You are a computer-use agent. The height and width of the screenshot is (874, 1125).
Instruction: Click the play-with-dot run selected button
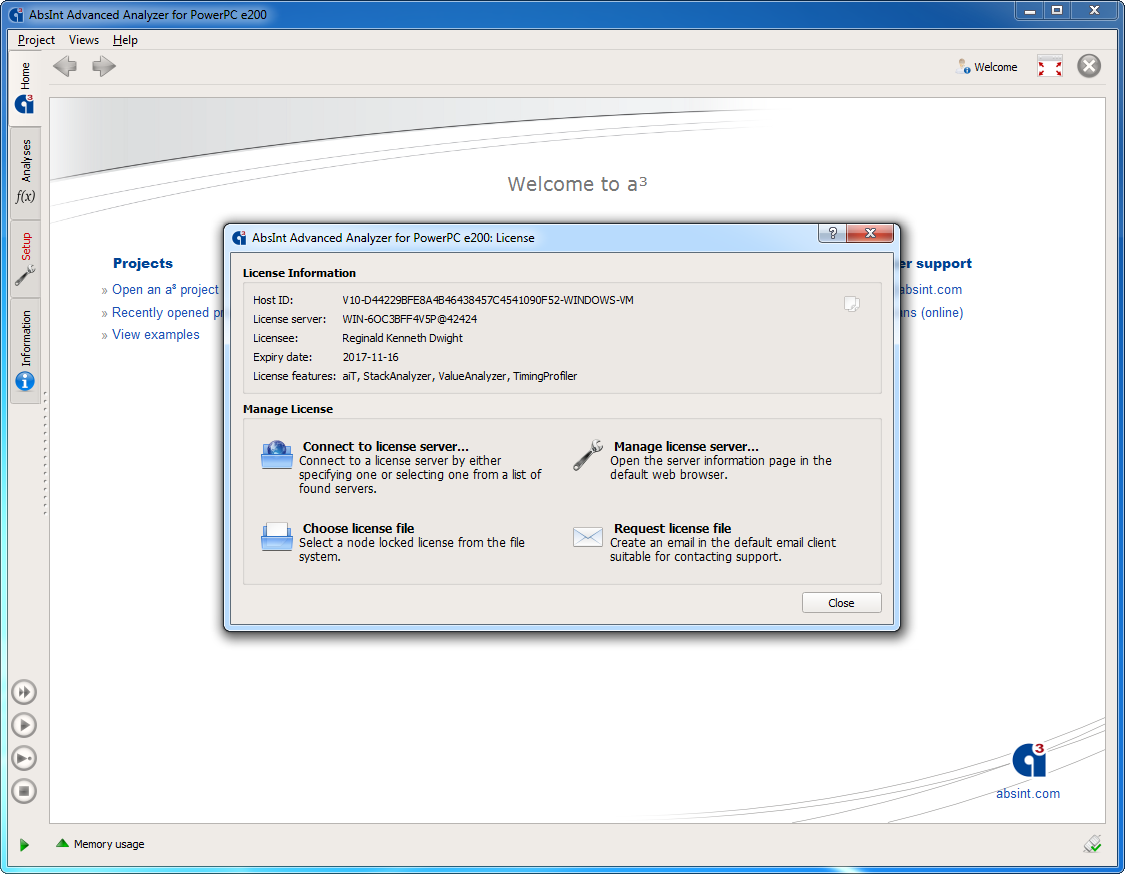coord(24,758)
